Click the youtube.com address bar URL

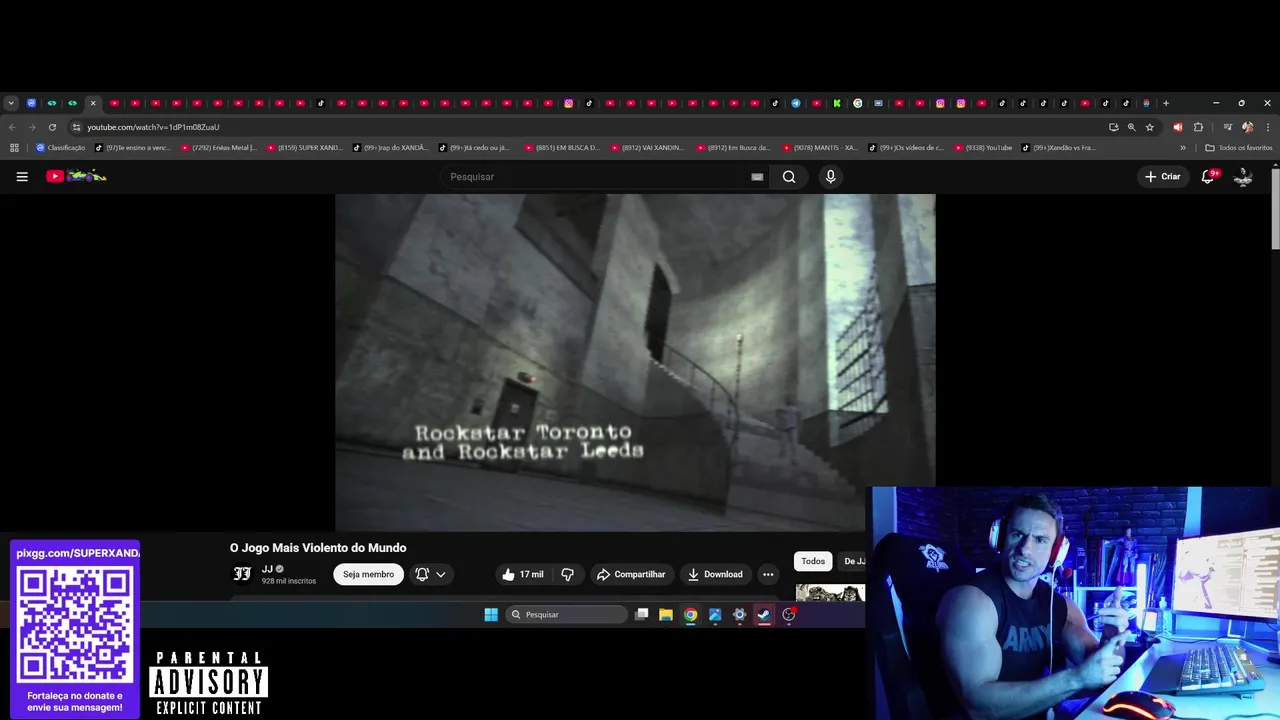coord(153,127)
